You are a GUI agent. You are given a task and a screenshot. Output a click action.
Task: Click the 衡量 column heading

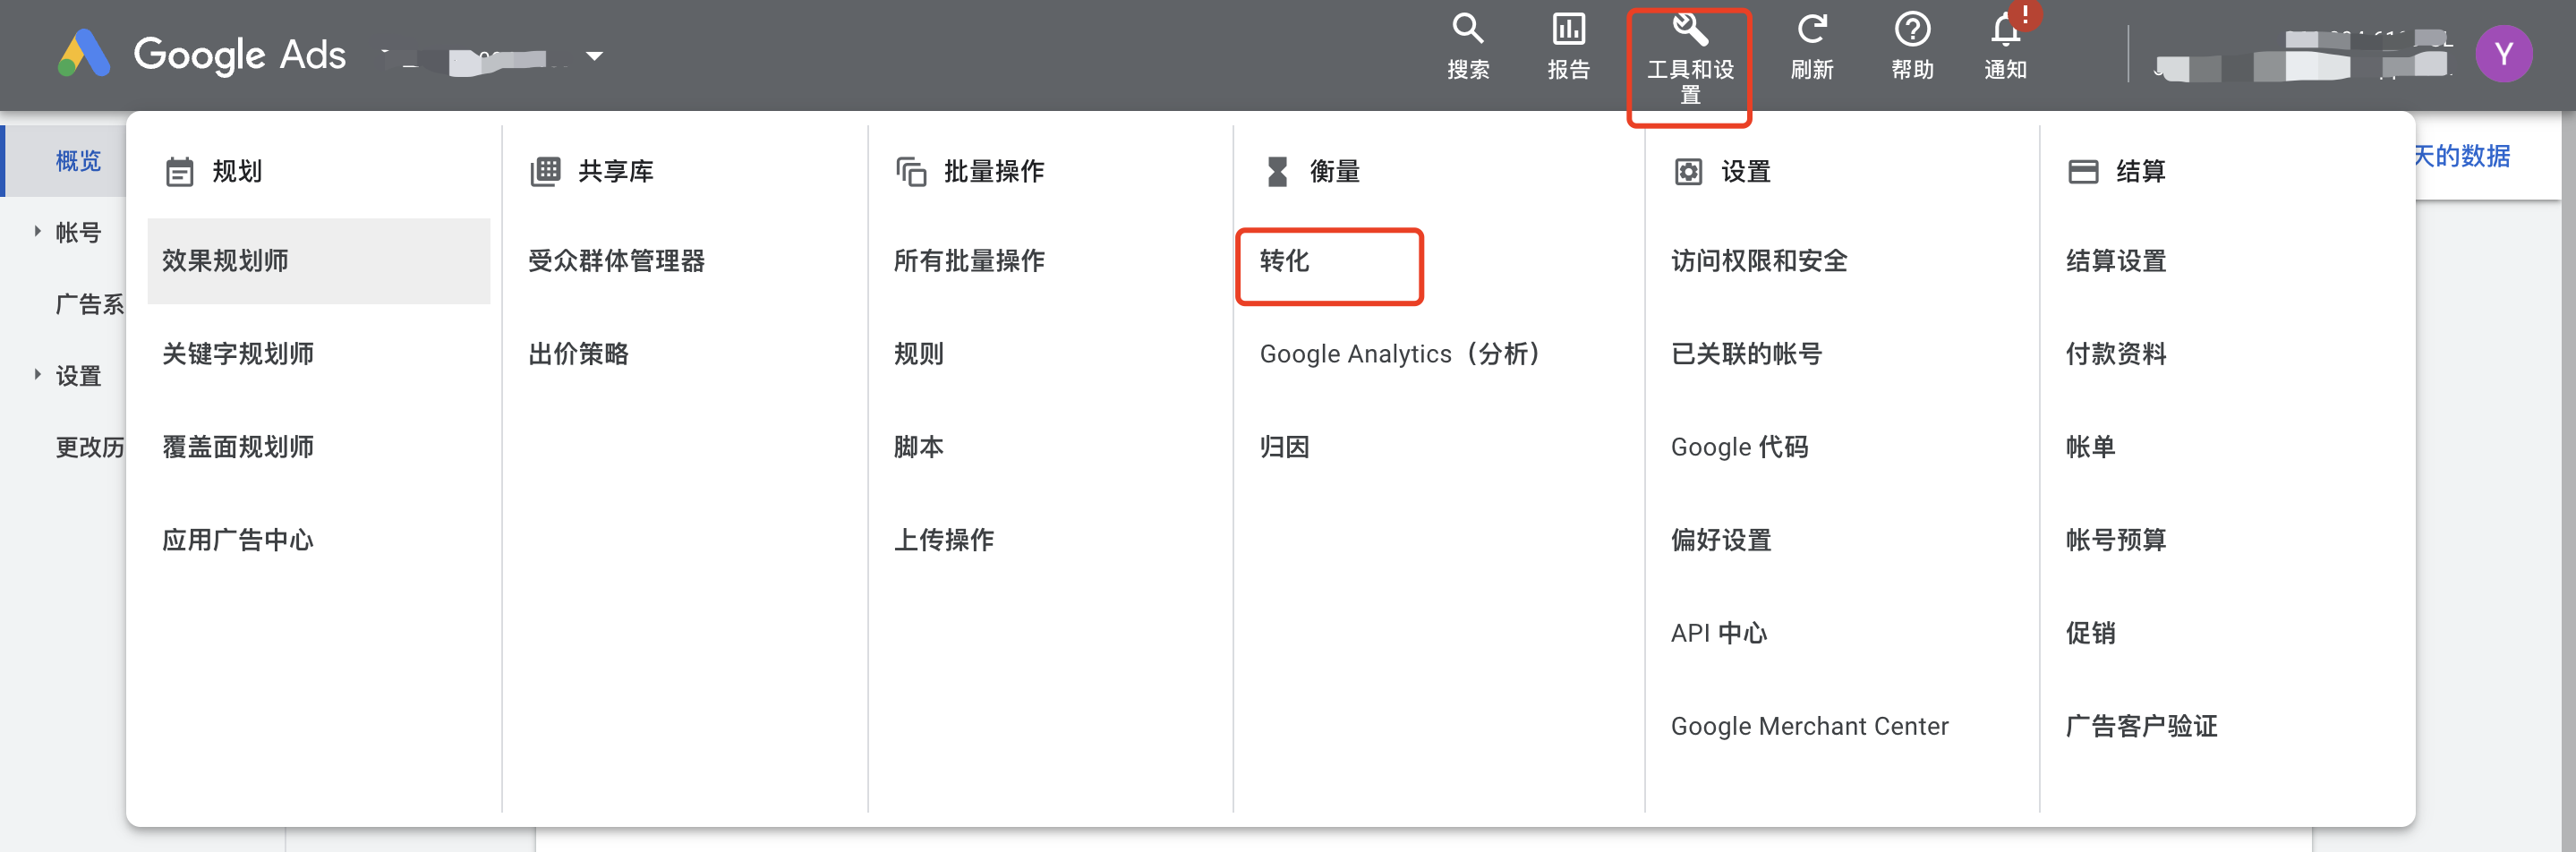(x=1335, y=172)
